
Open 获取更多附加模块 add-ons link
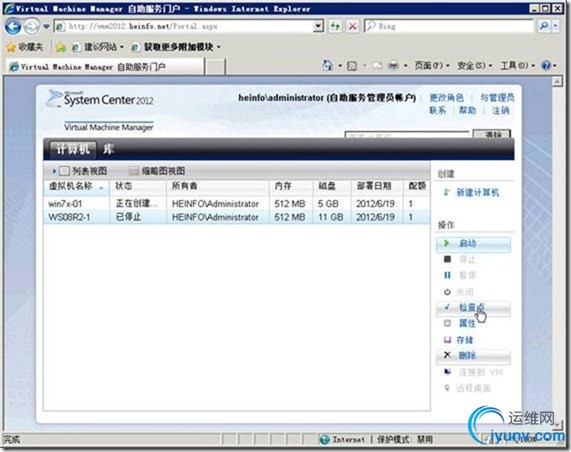click(176, 47)
